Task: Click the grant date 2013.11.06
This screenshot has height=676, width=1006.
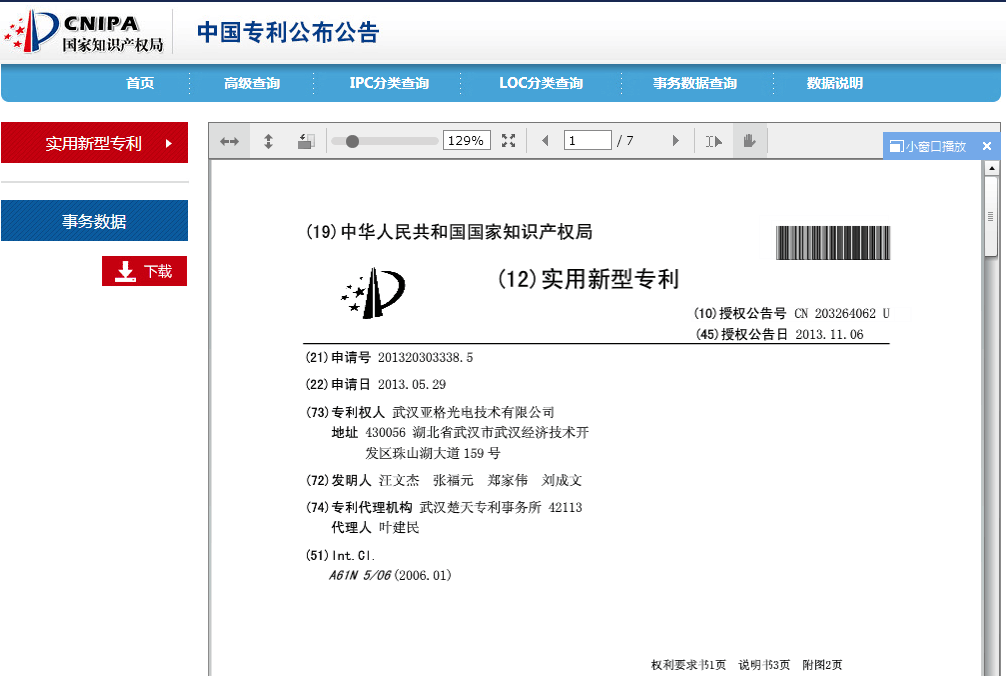Action: coord(829,334)
